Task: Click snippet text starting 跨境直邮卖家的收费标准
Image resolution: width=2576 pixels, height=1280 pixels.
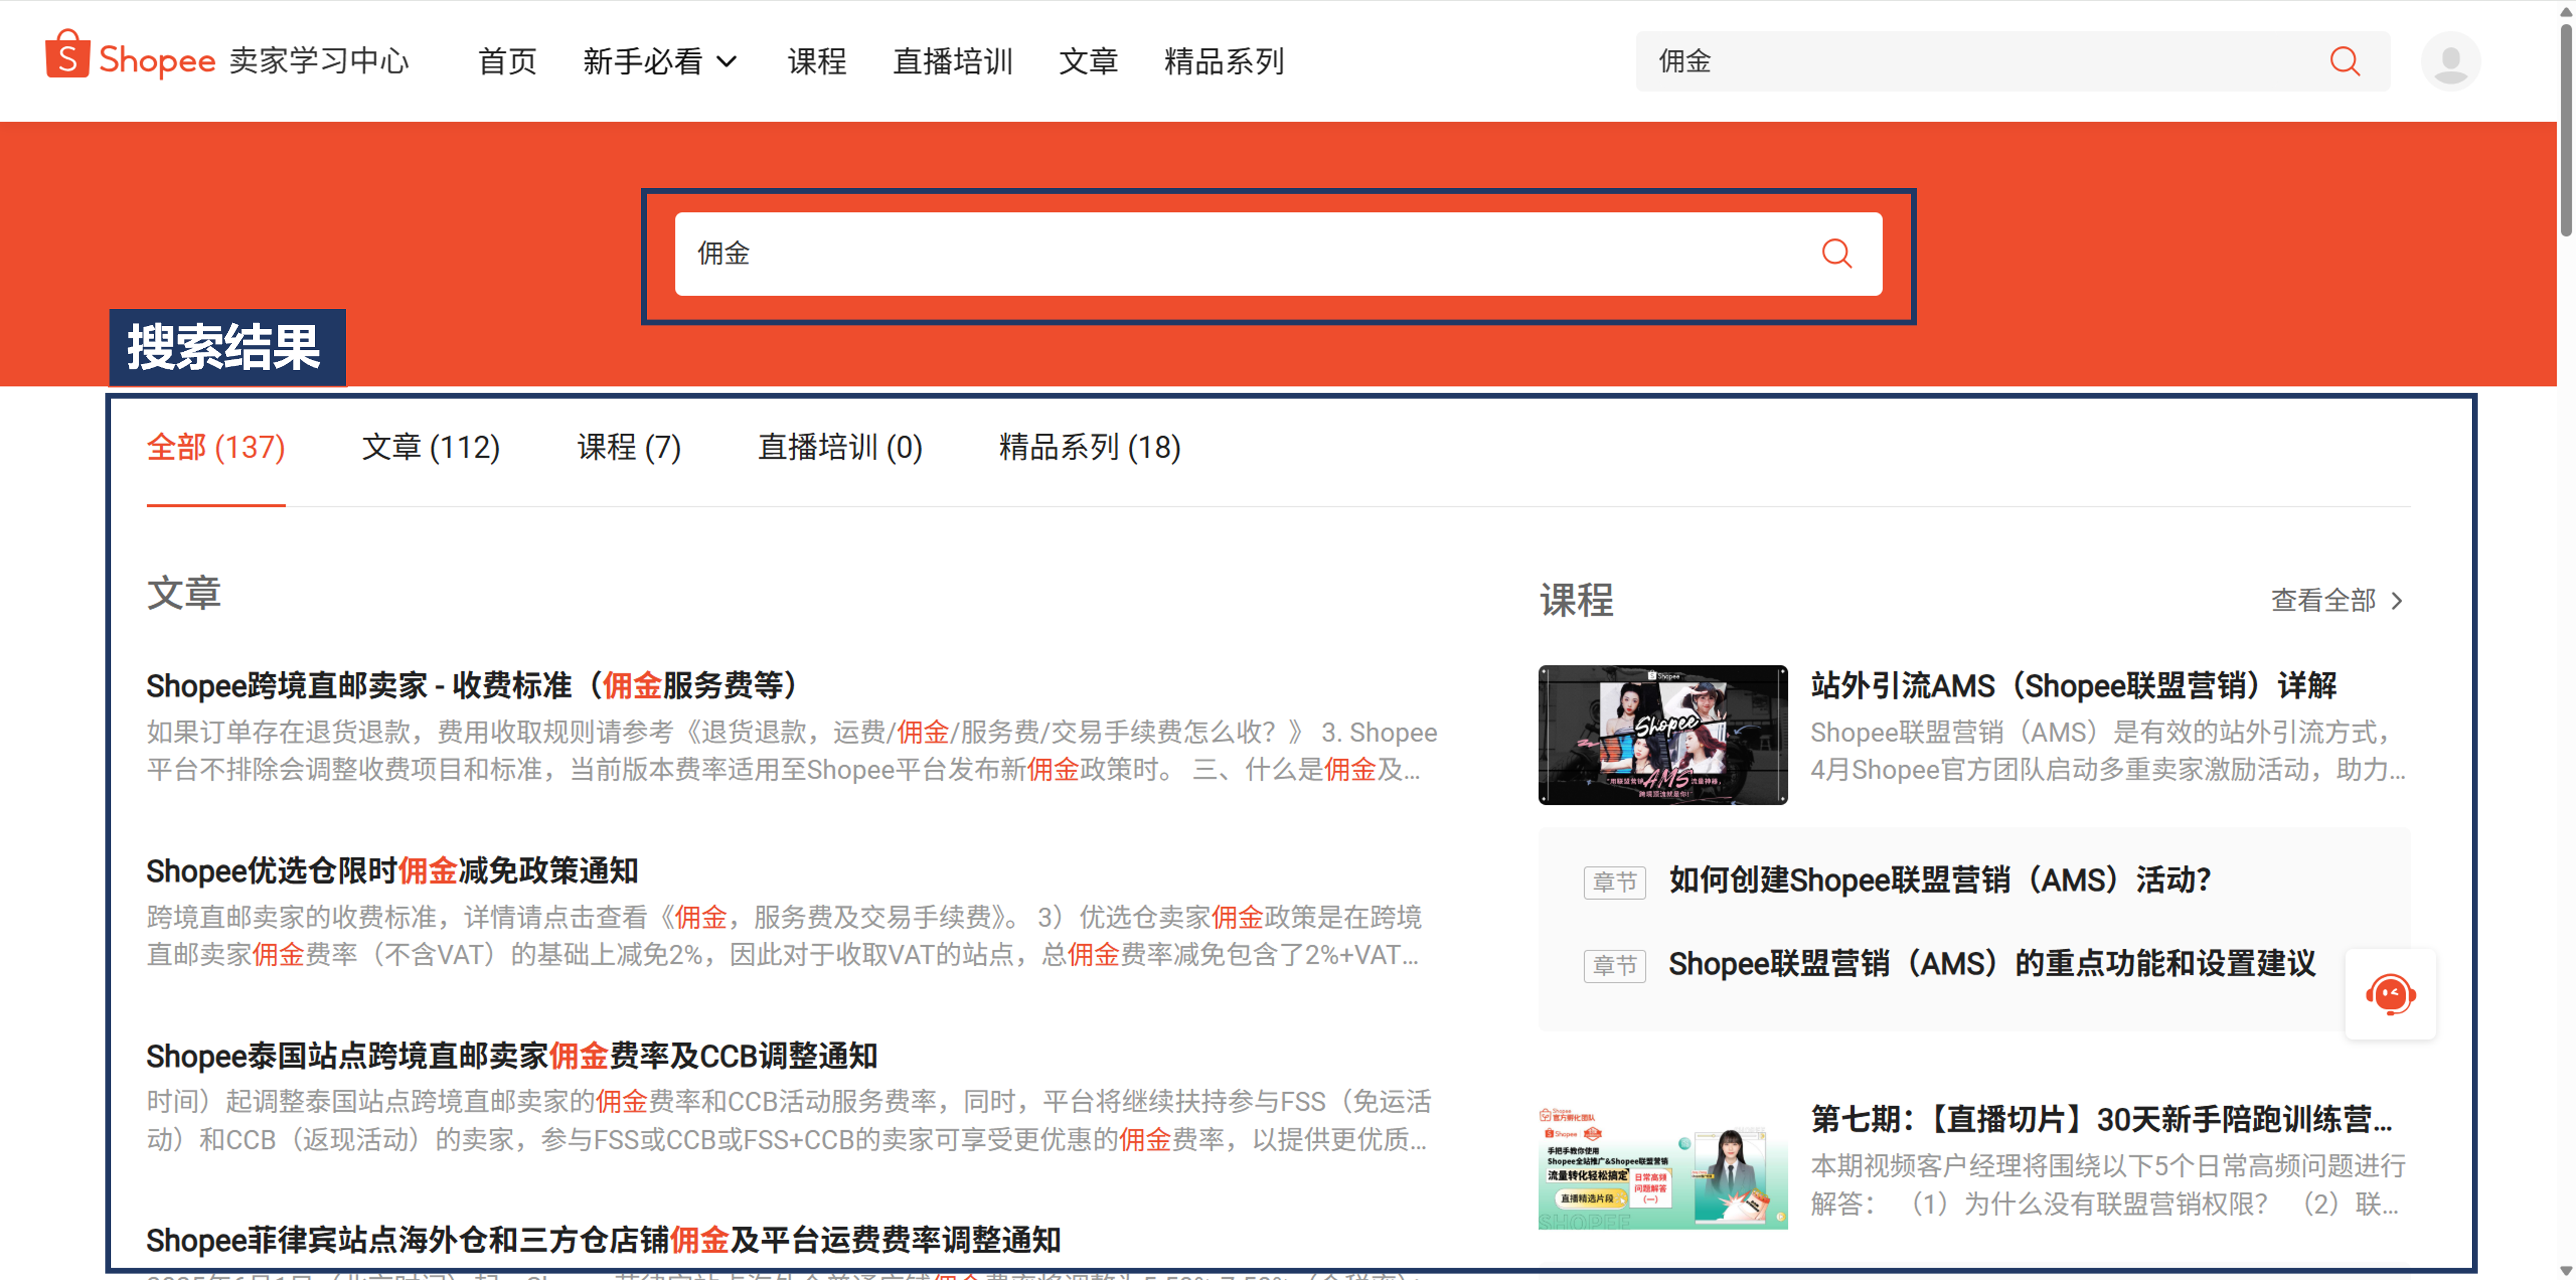Action: pos(784,936)
